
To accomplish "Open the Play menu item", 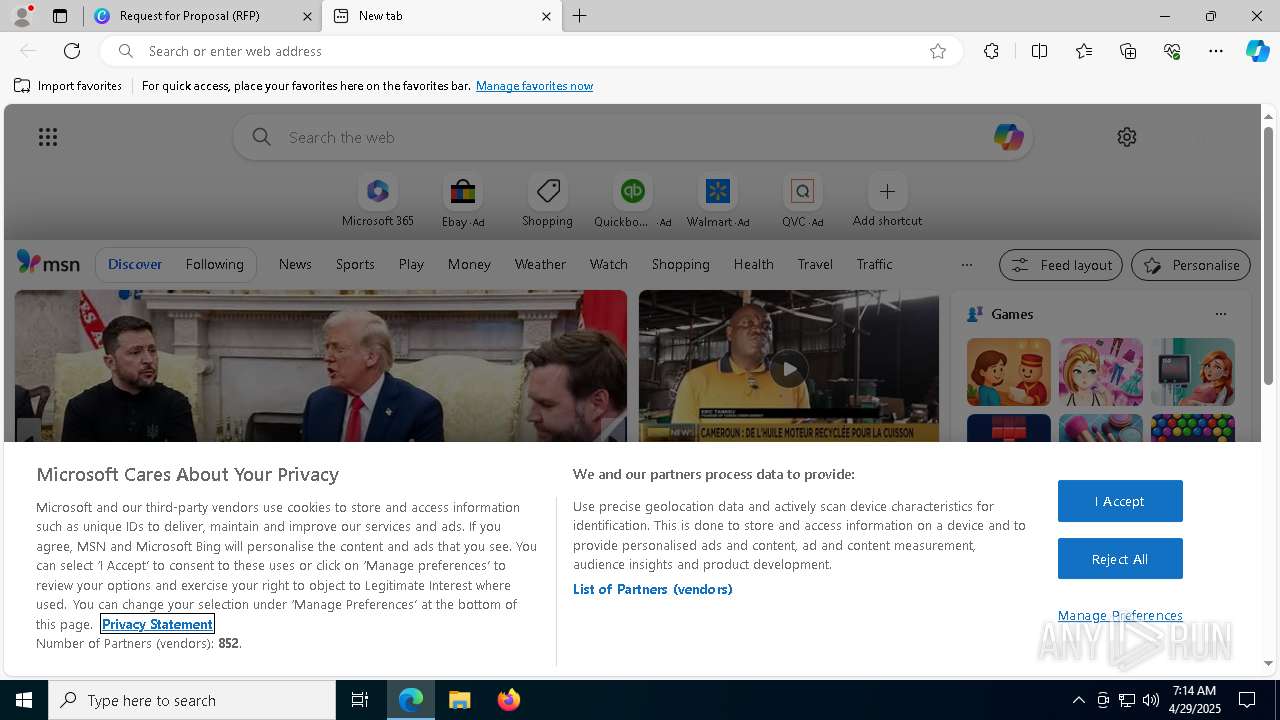I will tap(411, 264).
